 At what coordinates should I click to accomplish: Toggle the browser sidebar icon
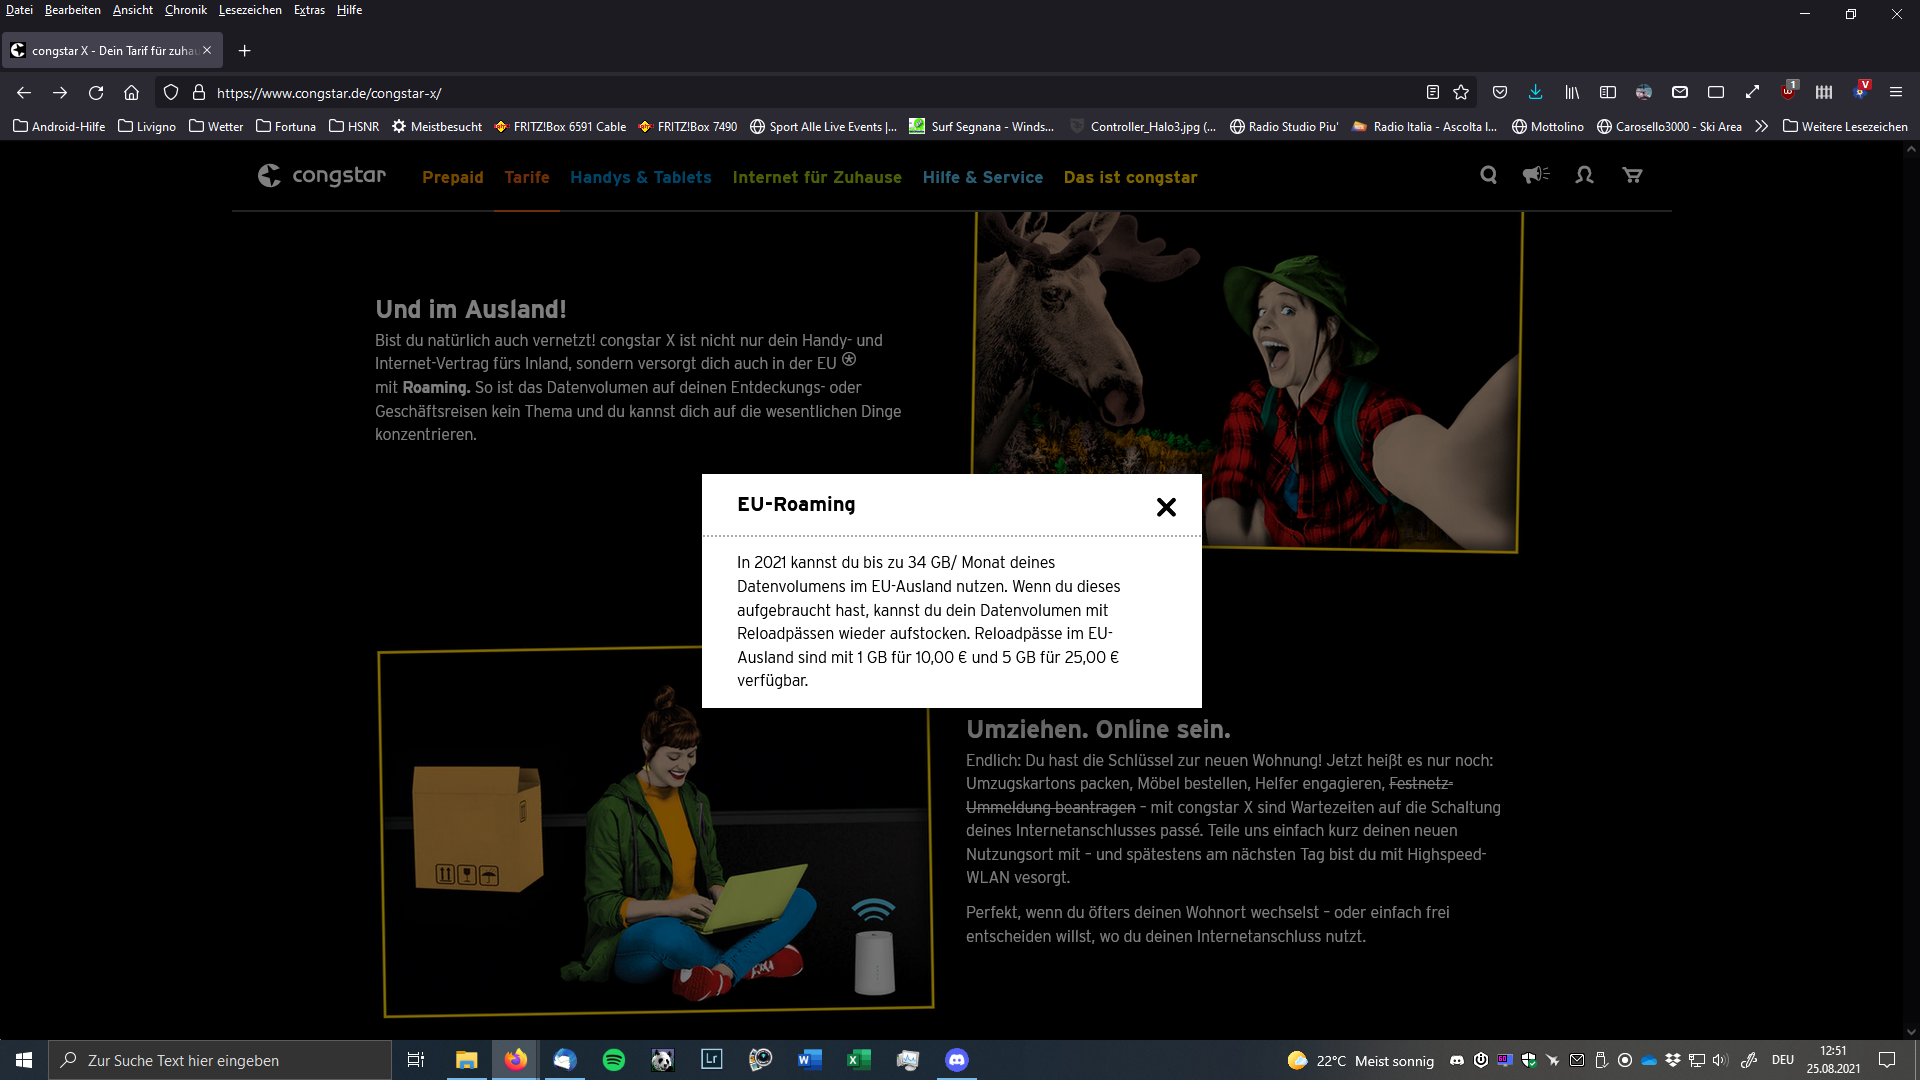[x=1608, y=92]
